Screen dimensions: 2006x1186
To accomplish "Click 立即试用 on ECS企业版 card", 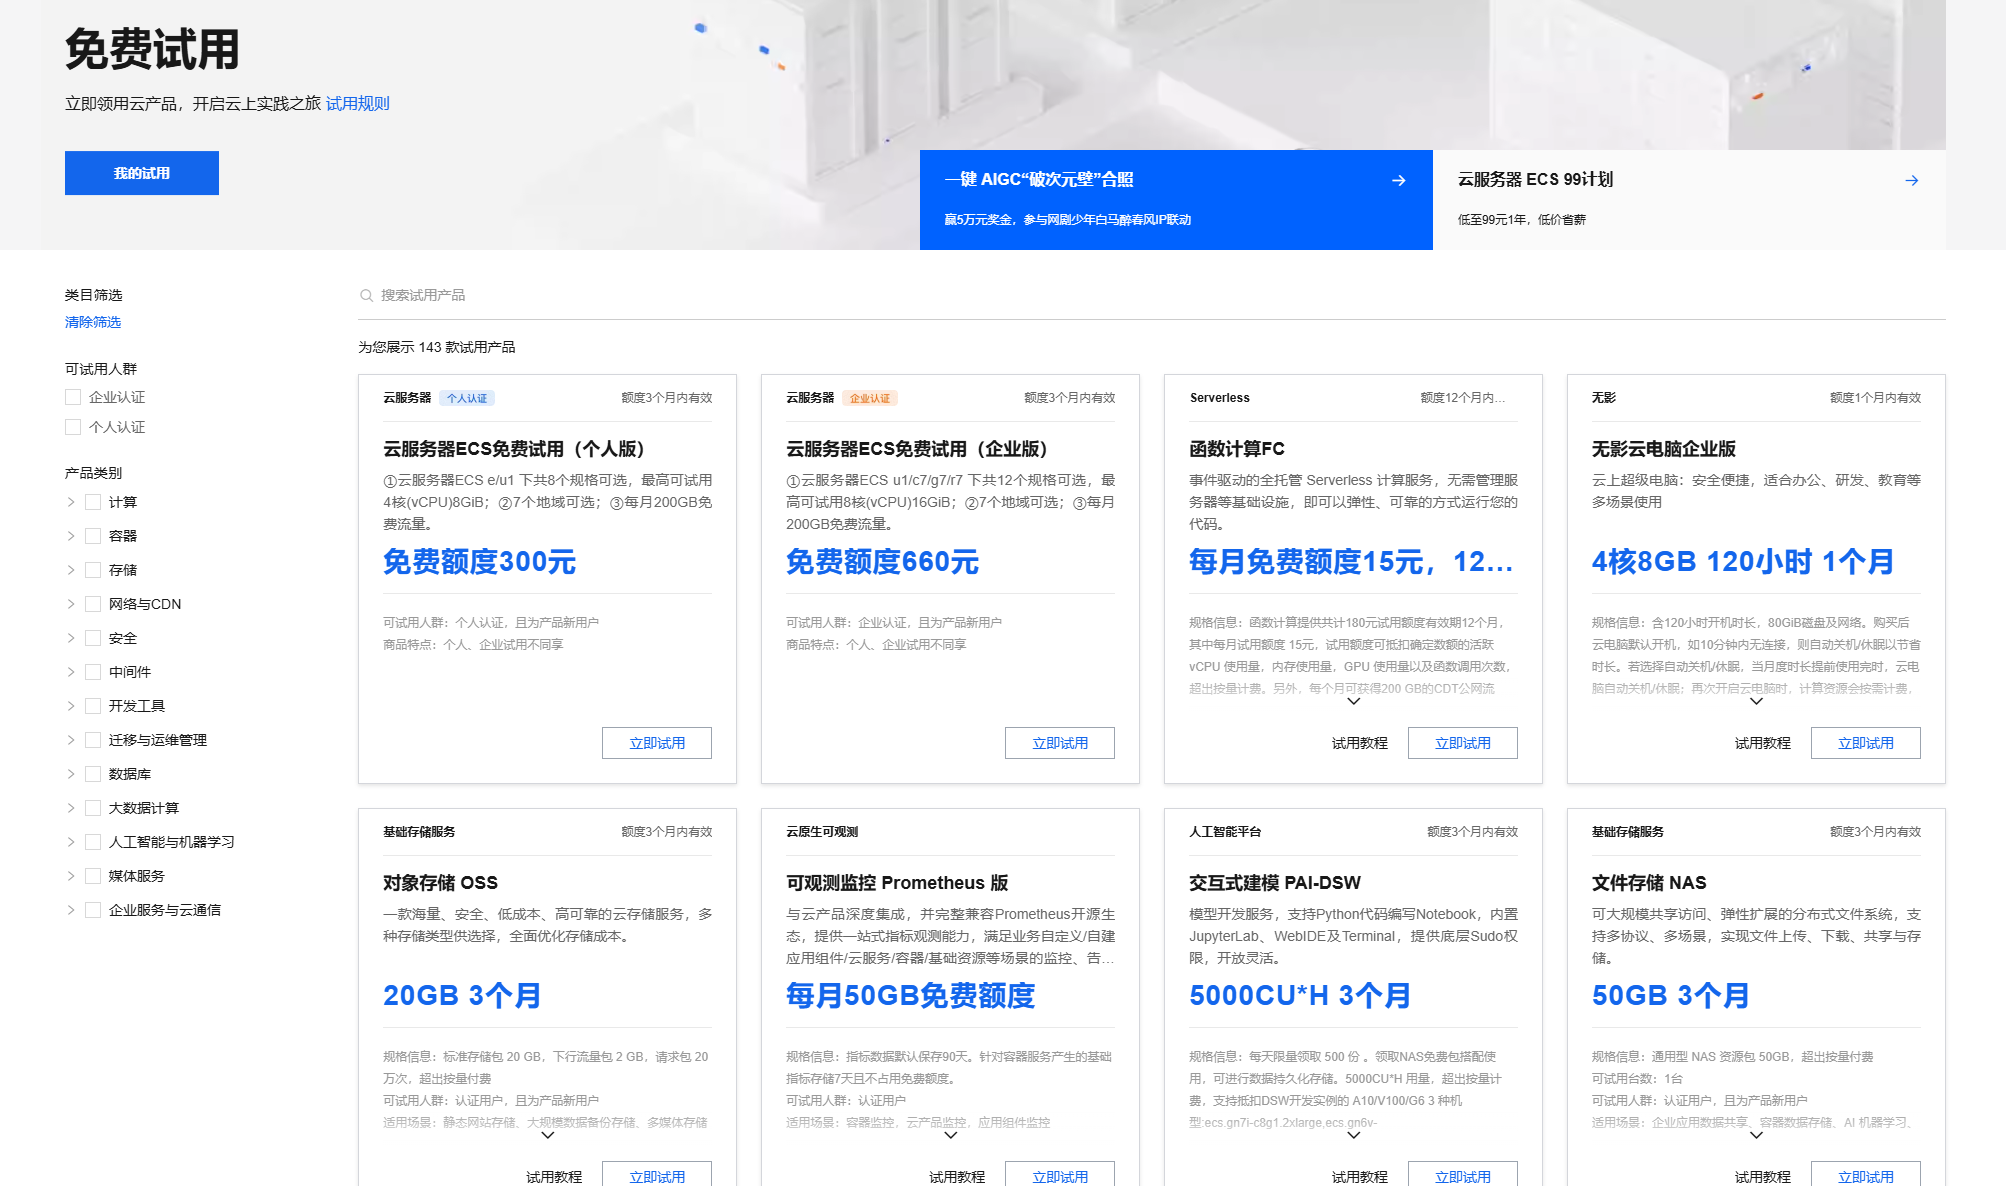I will coord(1060,743).
